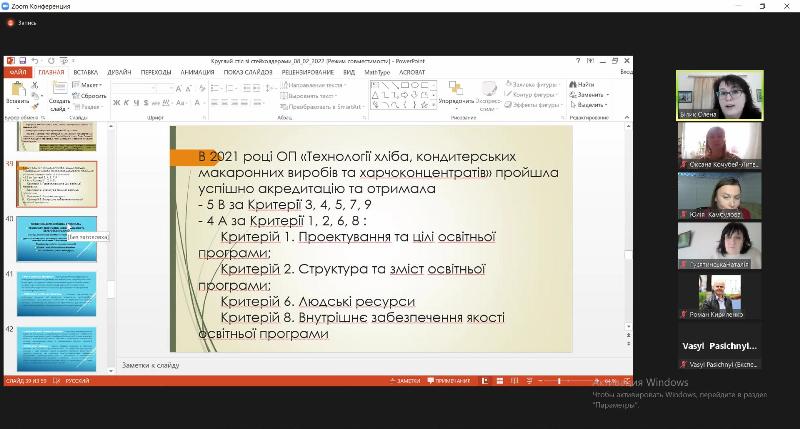
Task: Click the Сбросить reset button
Action: click(90, 96)
